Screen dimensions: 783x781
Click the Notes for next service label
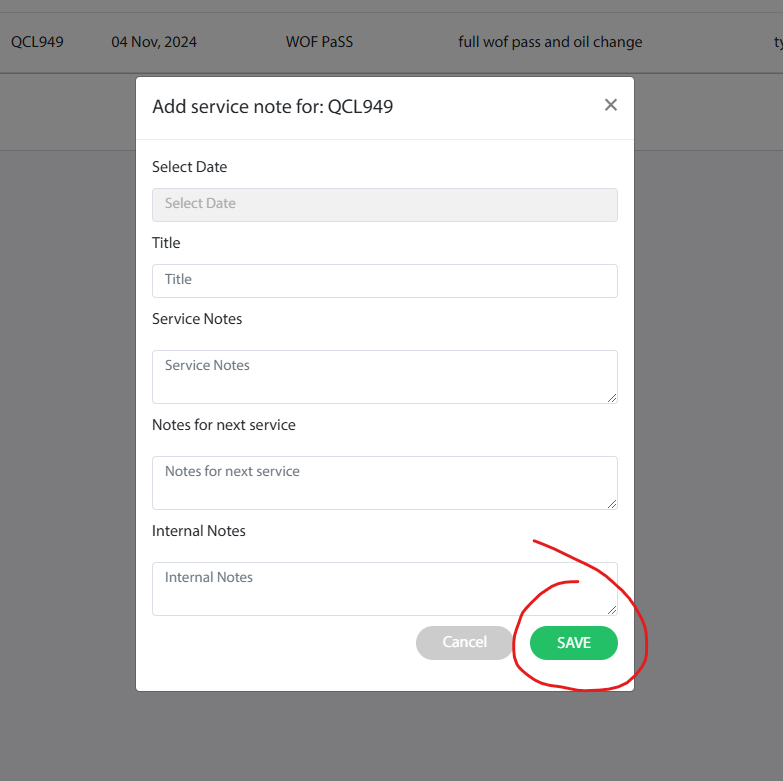click(x=223, y=425)
